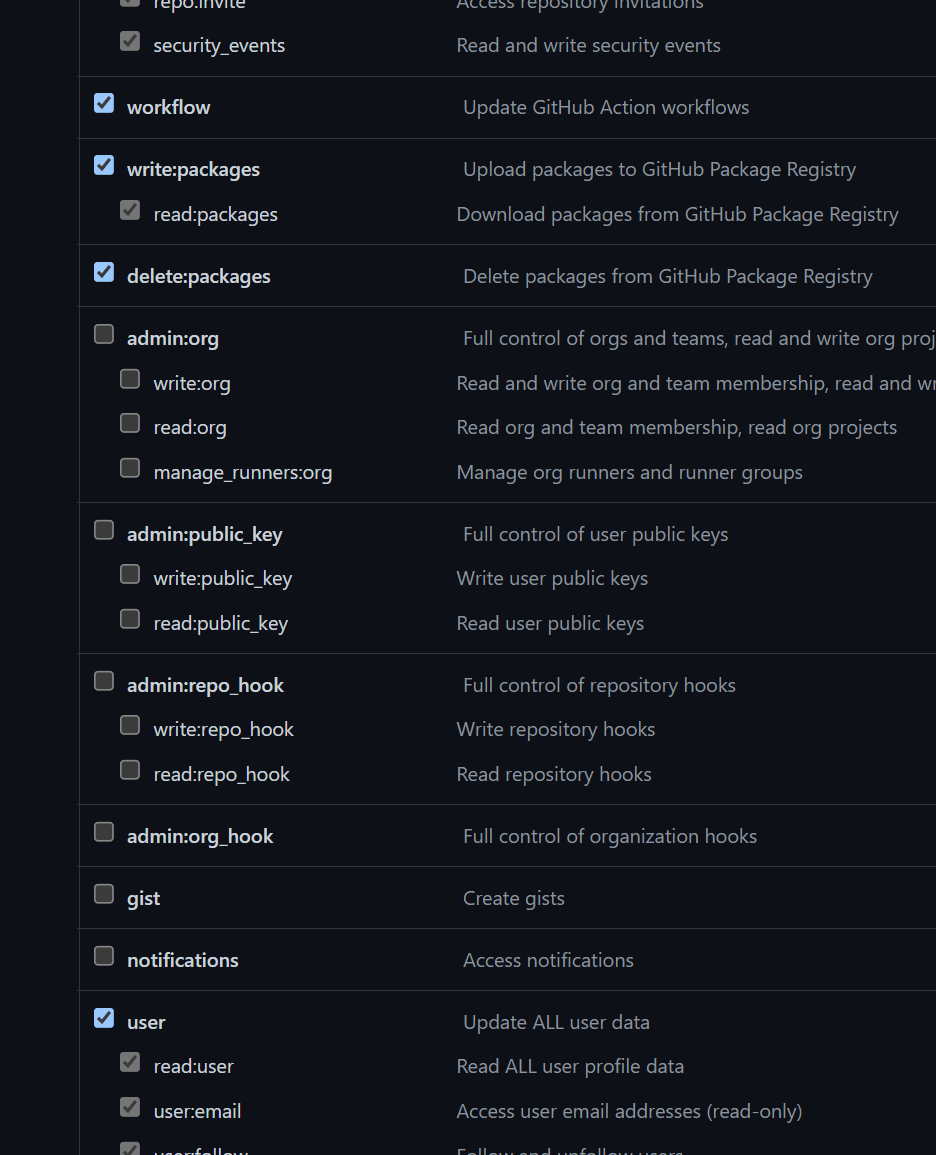Check the gist scope checkbox
Viewport: 936px width, 1155px height.
[x=104, y=894]
